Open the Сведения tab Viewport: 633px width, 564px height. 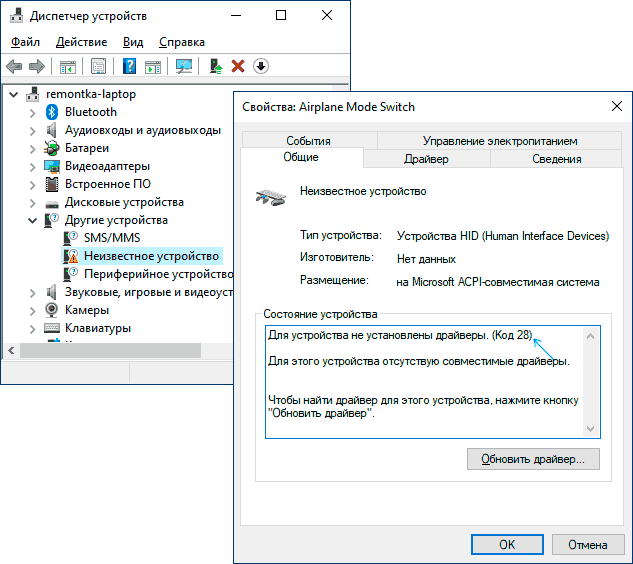point(556,159)
